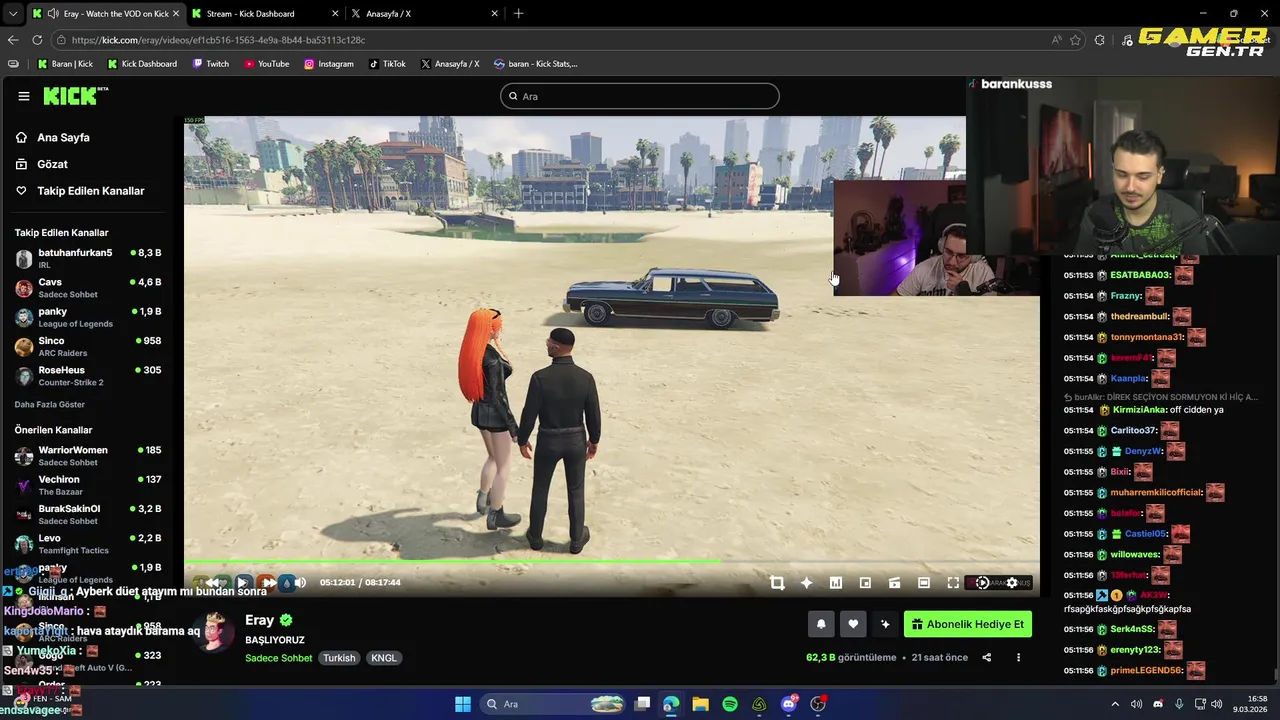Open BurakSakinOl recommended channel
Viewport: 1280px width, 720px height.
[x=88, y=514]
